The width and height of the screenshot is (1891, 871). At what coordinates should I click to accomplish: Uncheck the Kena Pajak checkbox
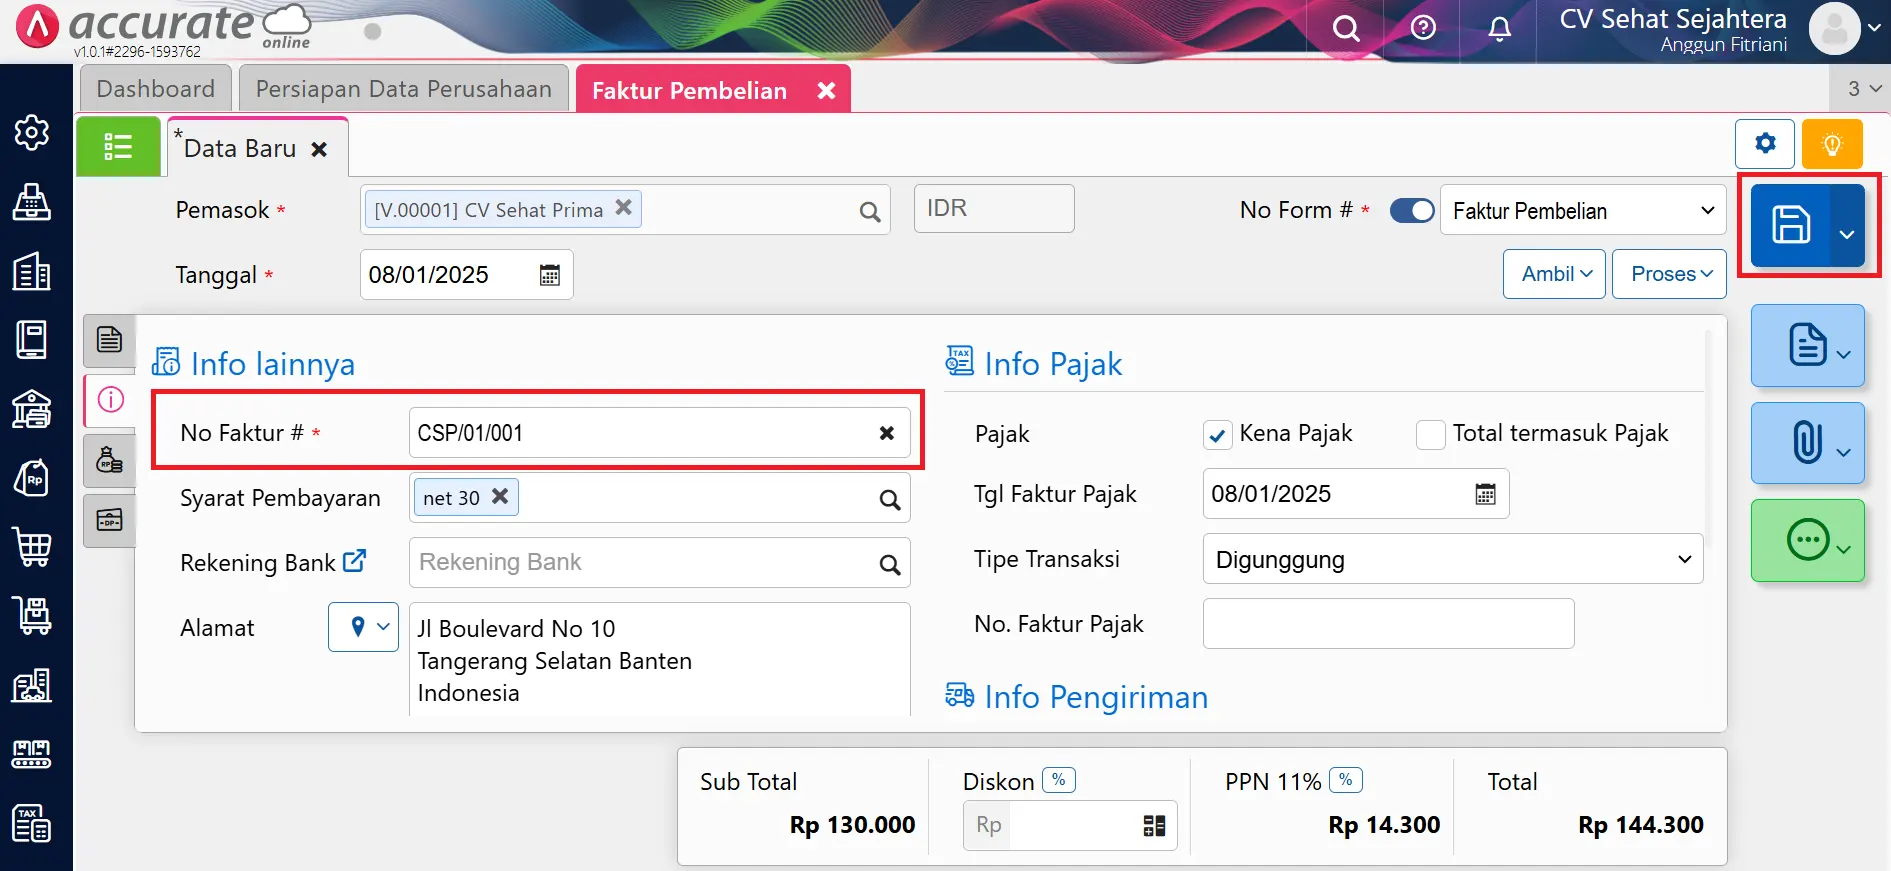point(1217,435)
